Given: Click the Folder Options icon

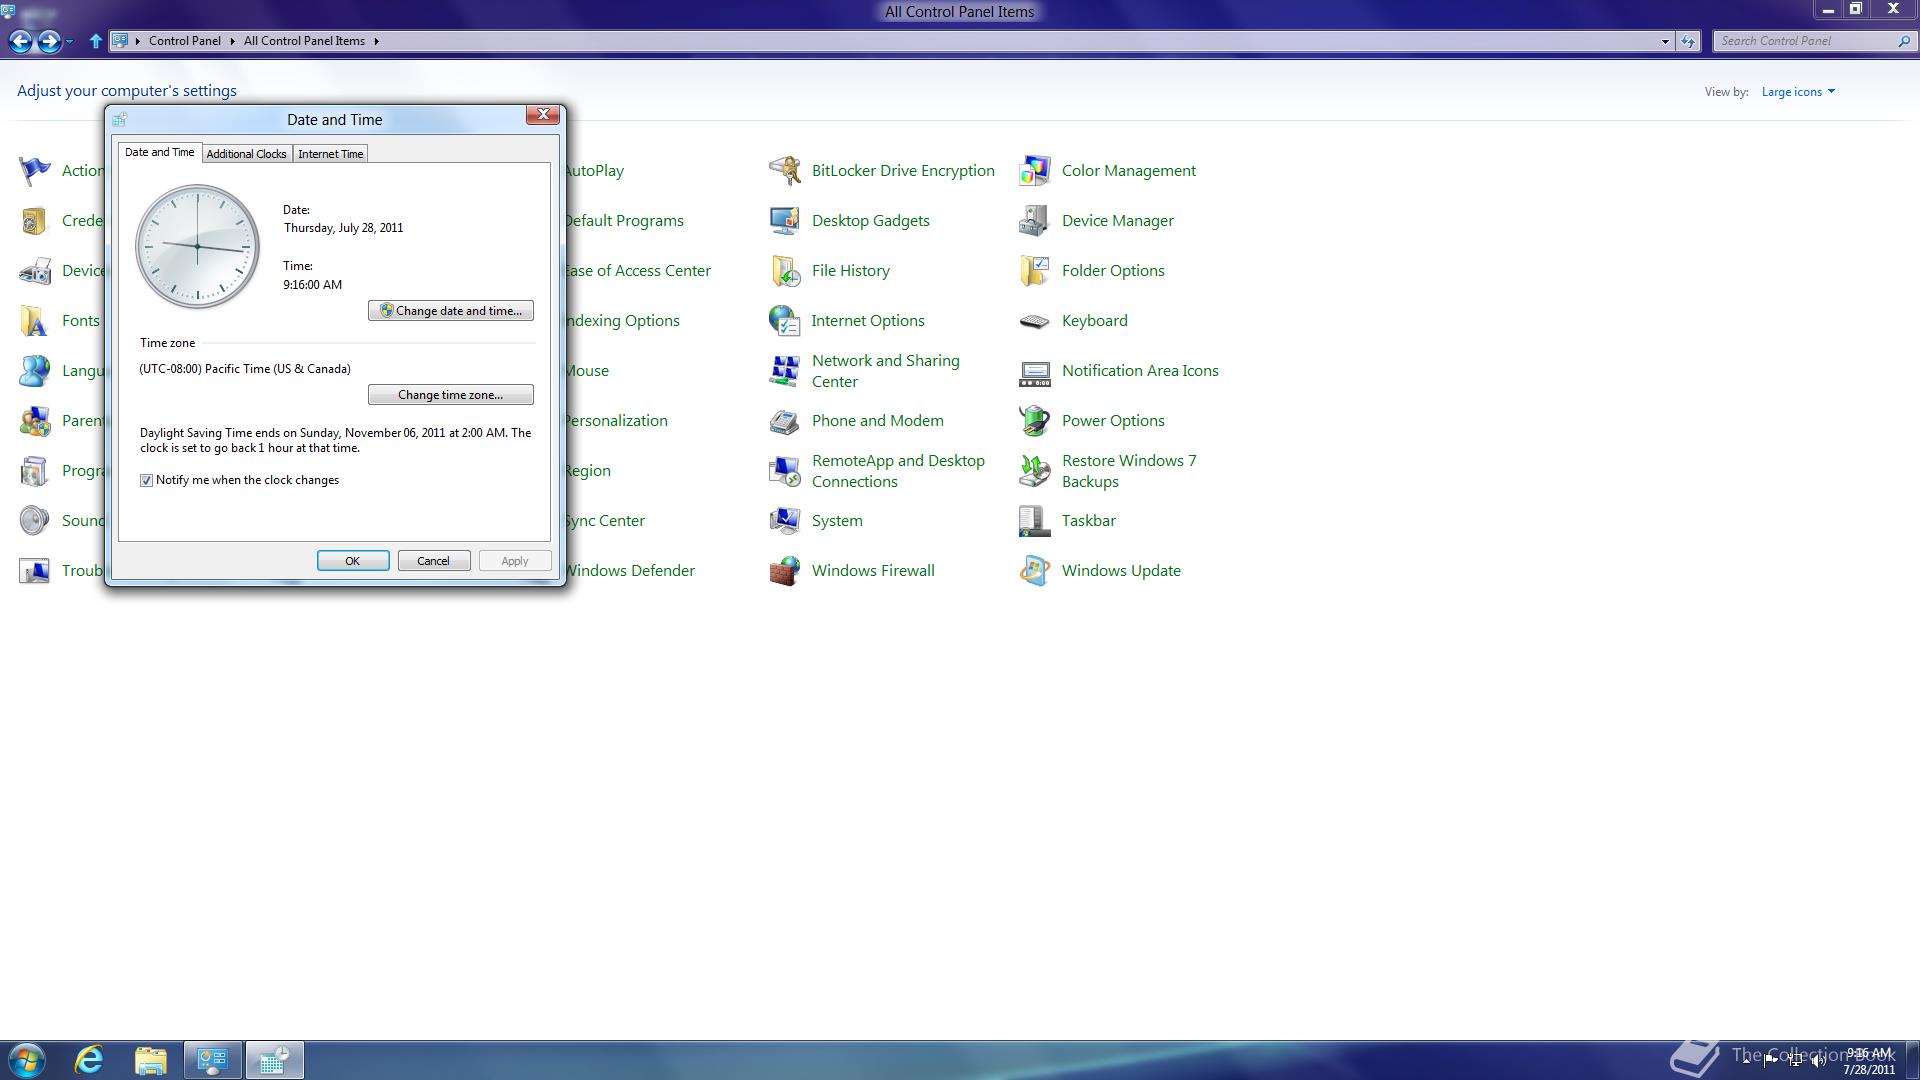Looking at the screenshot, I should coord(1034,271).
